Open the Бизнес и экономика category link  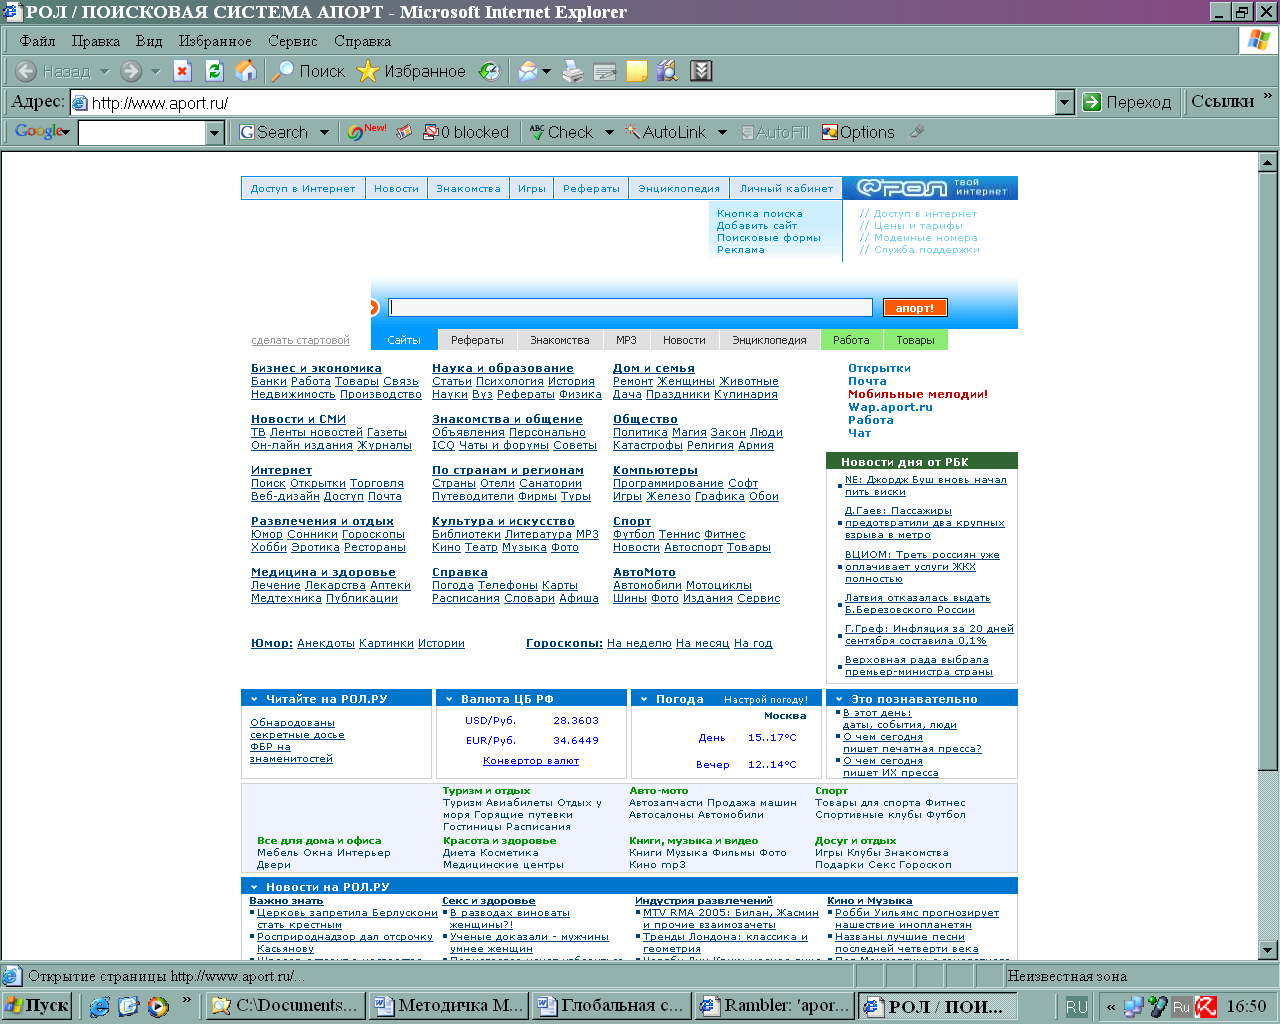pos(316,368)
